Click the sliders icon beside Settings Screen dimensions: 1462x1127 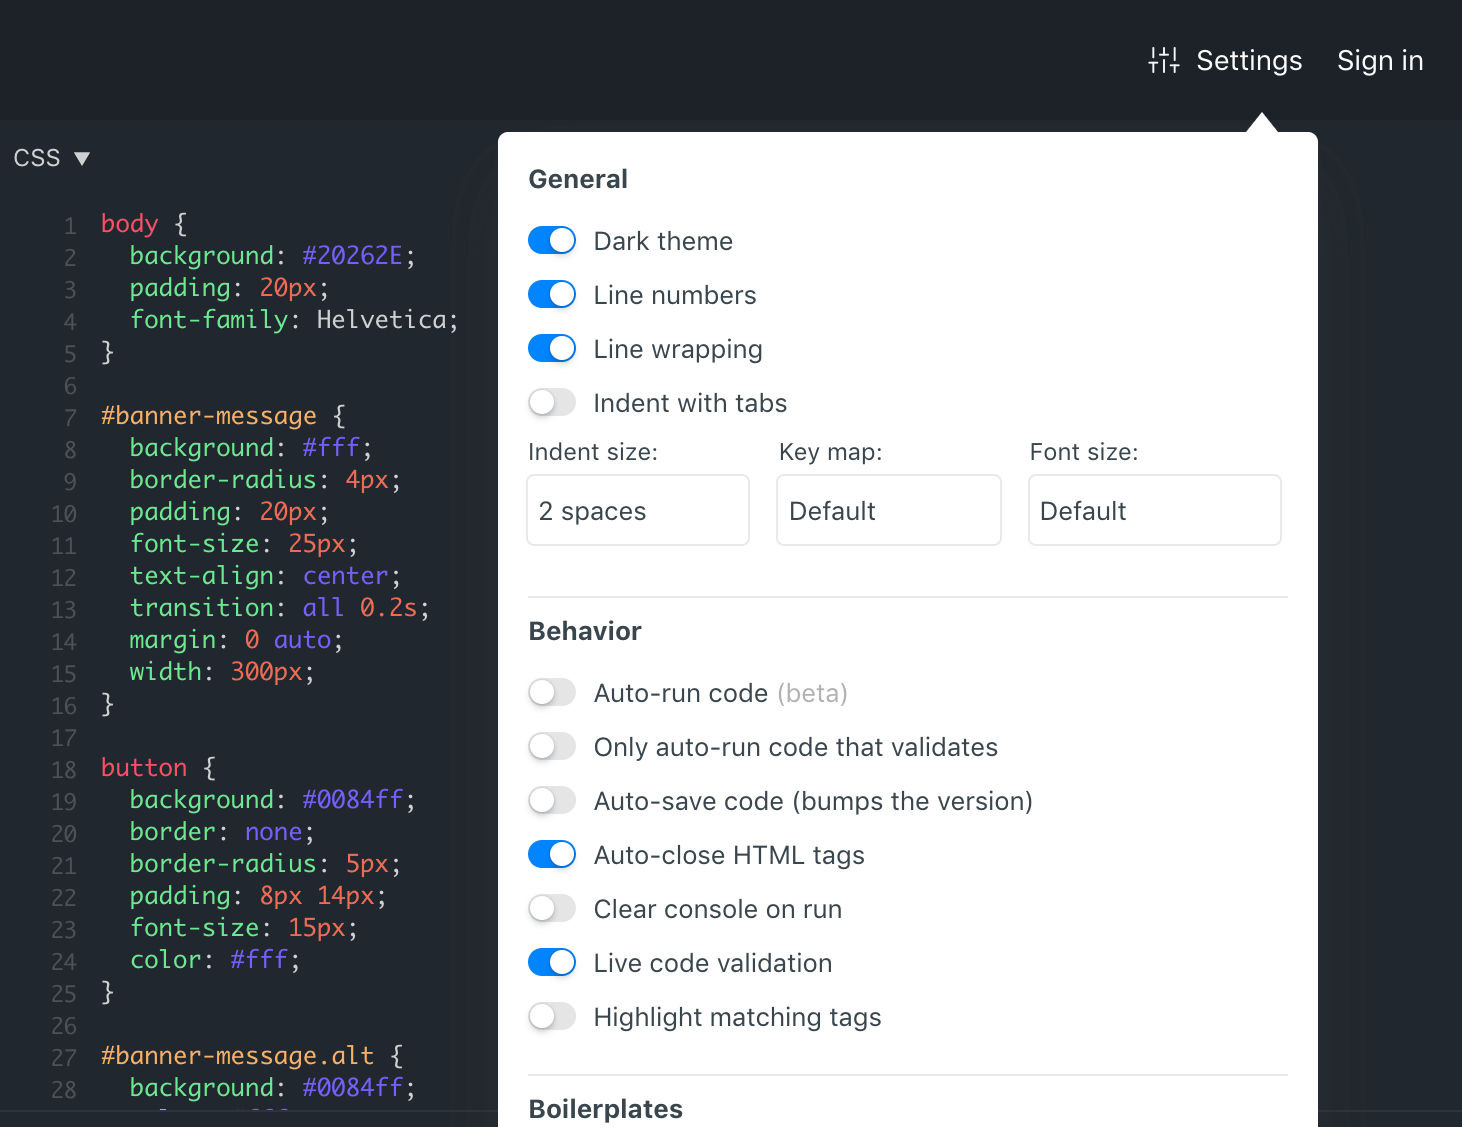[x=1162, y=60]
